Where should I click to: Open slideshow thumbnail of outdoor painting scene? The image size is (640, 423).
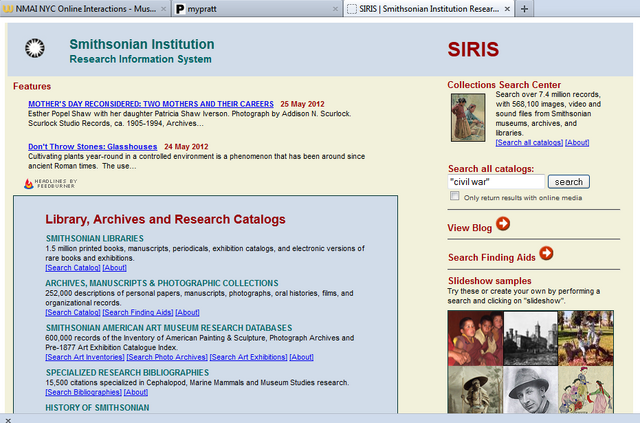point(585,338)
